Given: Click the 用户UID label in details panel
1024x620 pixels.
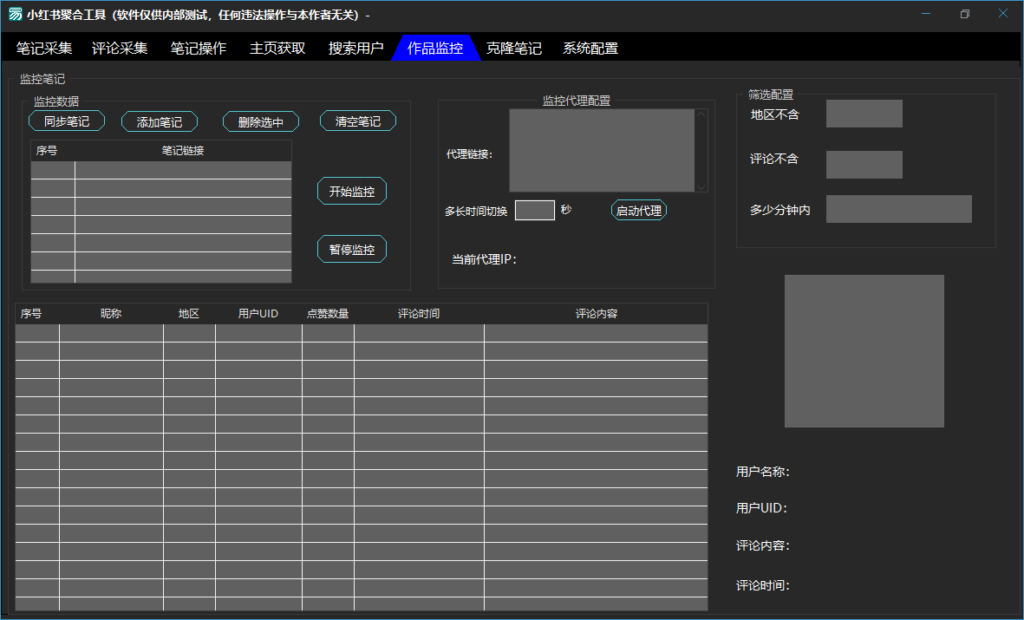Looking at the screenshot, I should (761, 508).
